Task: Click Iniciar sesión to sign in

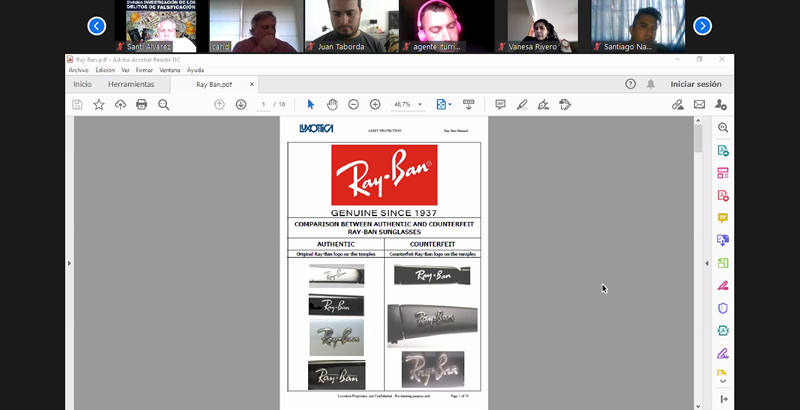Action: pos(696,84)
